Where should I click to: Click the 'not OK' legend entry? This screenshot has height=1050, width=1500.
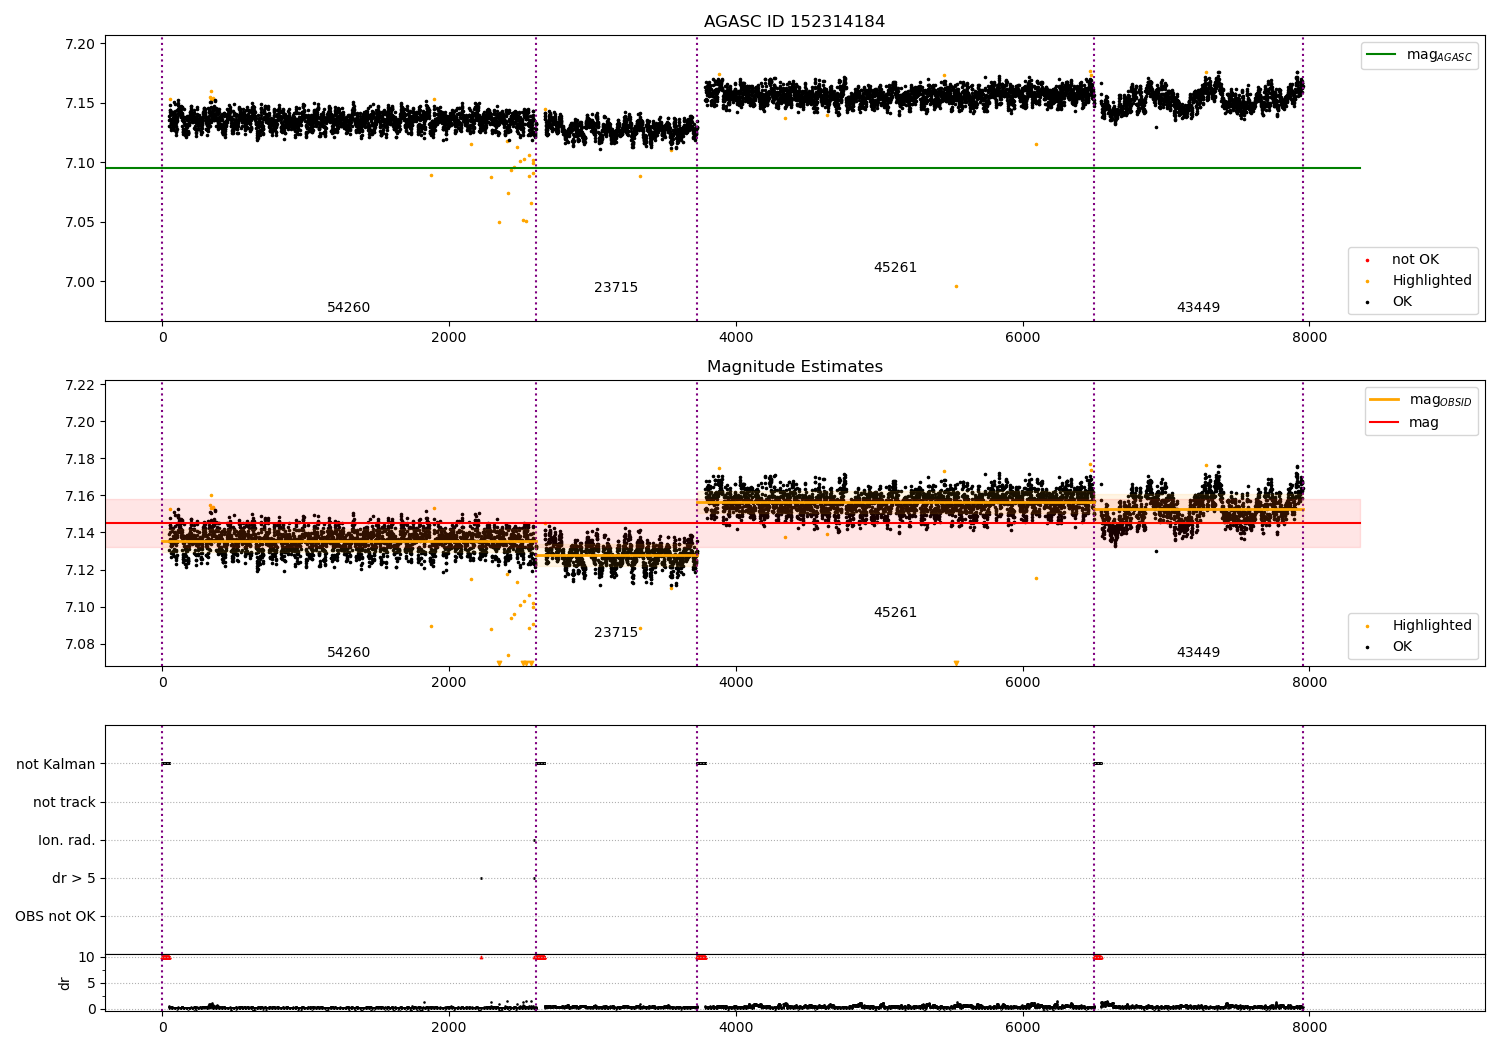(x=1415, y=260)
